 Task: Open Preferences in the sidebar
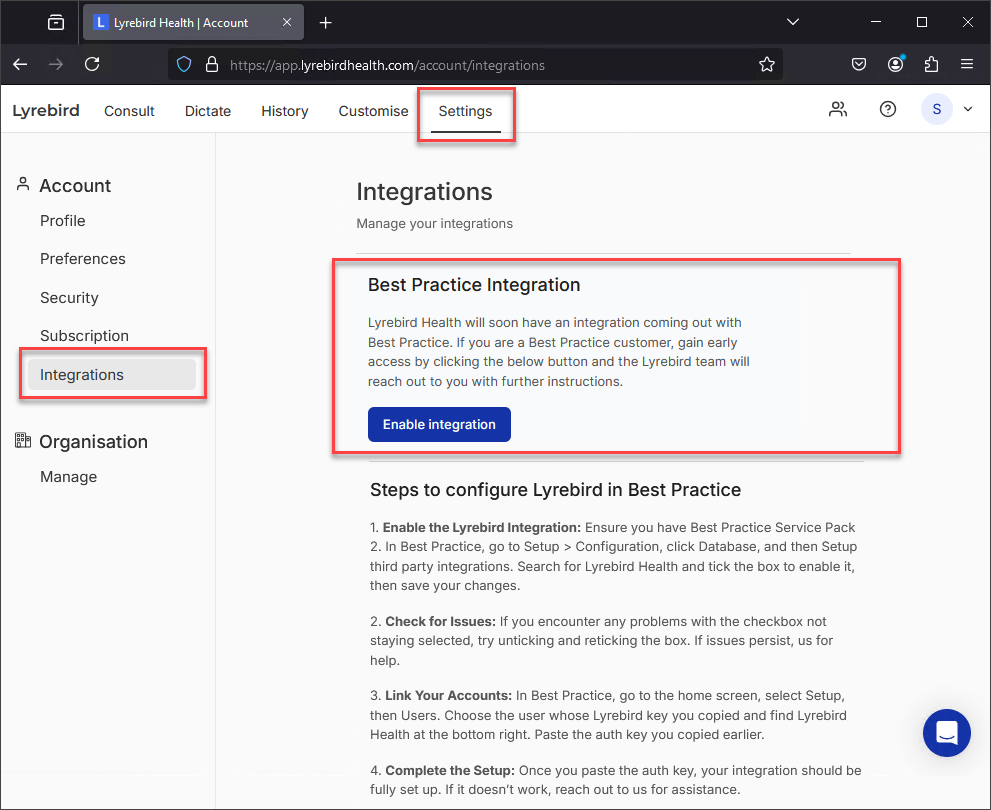[83, 259]
